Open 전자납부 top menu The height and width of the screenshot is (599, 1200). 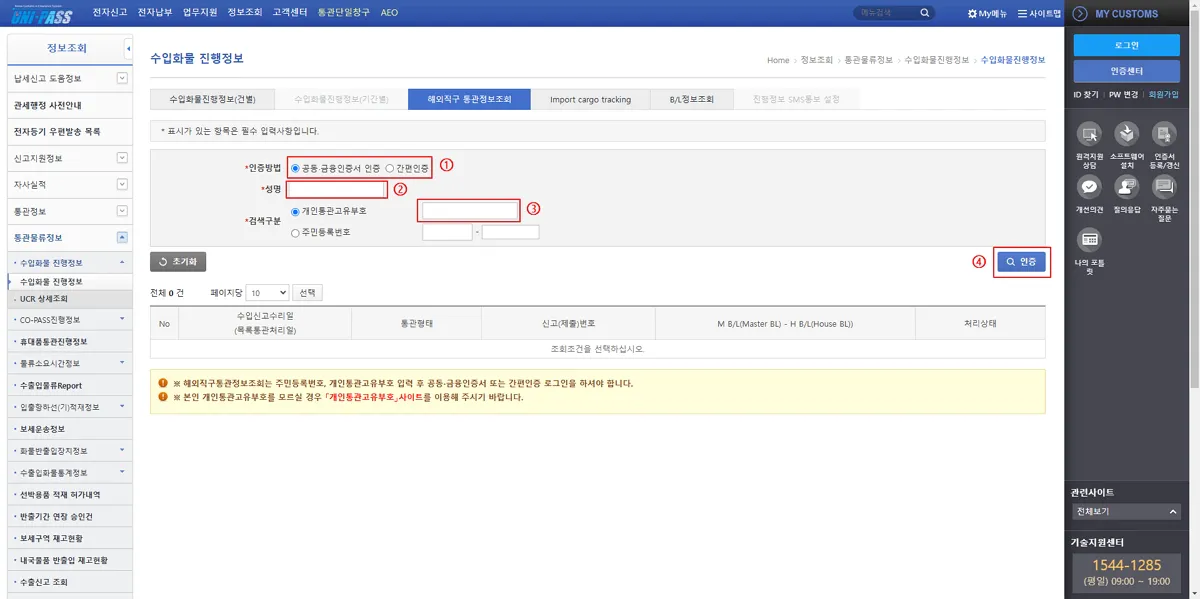(x=155, y=13)
